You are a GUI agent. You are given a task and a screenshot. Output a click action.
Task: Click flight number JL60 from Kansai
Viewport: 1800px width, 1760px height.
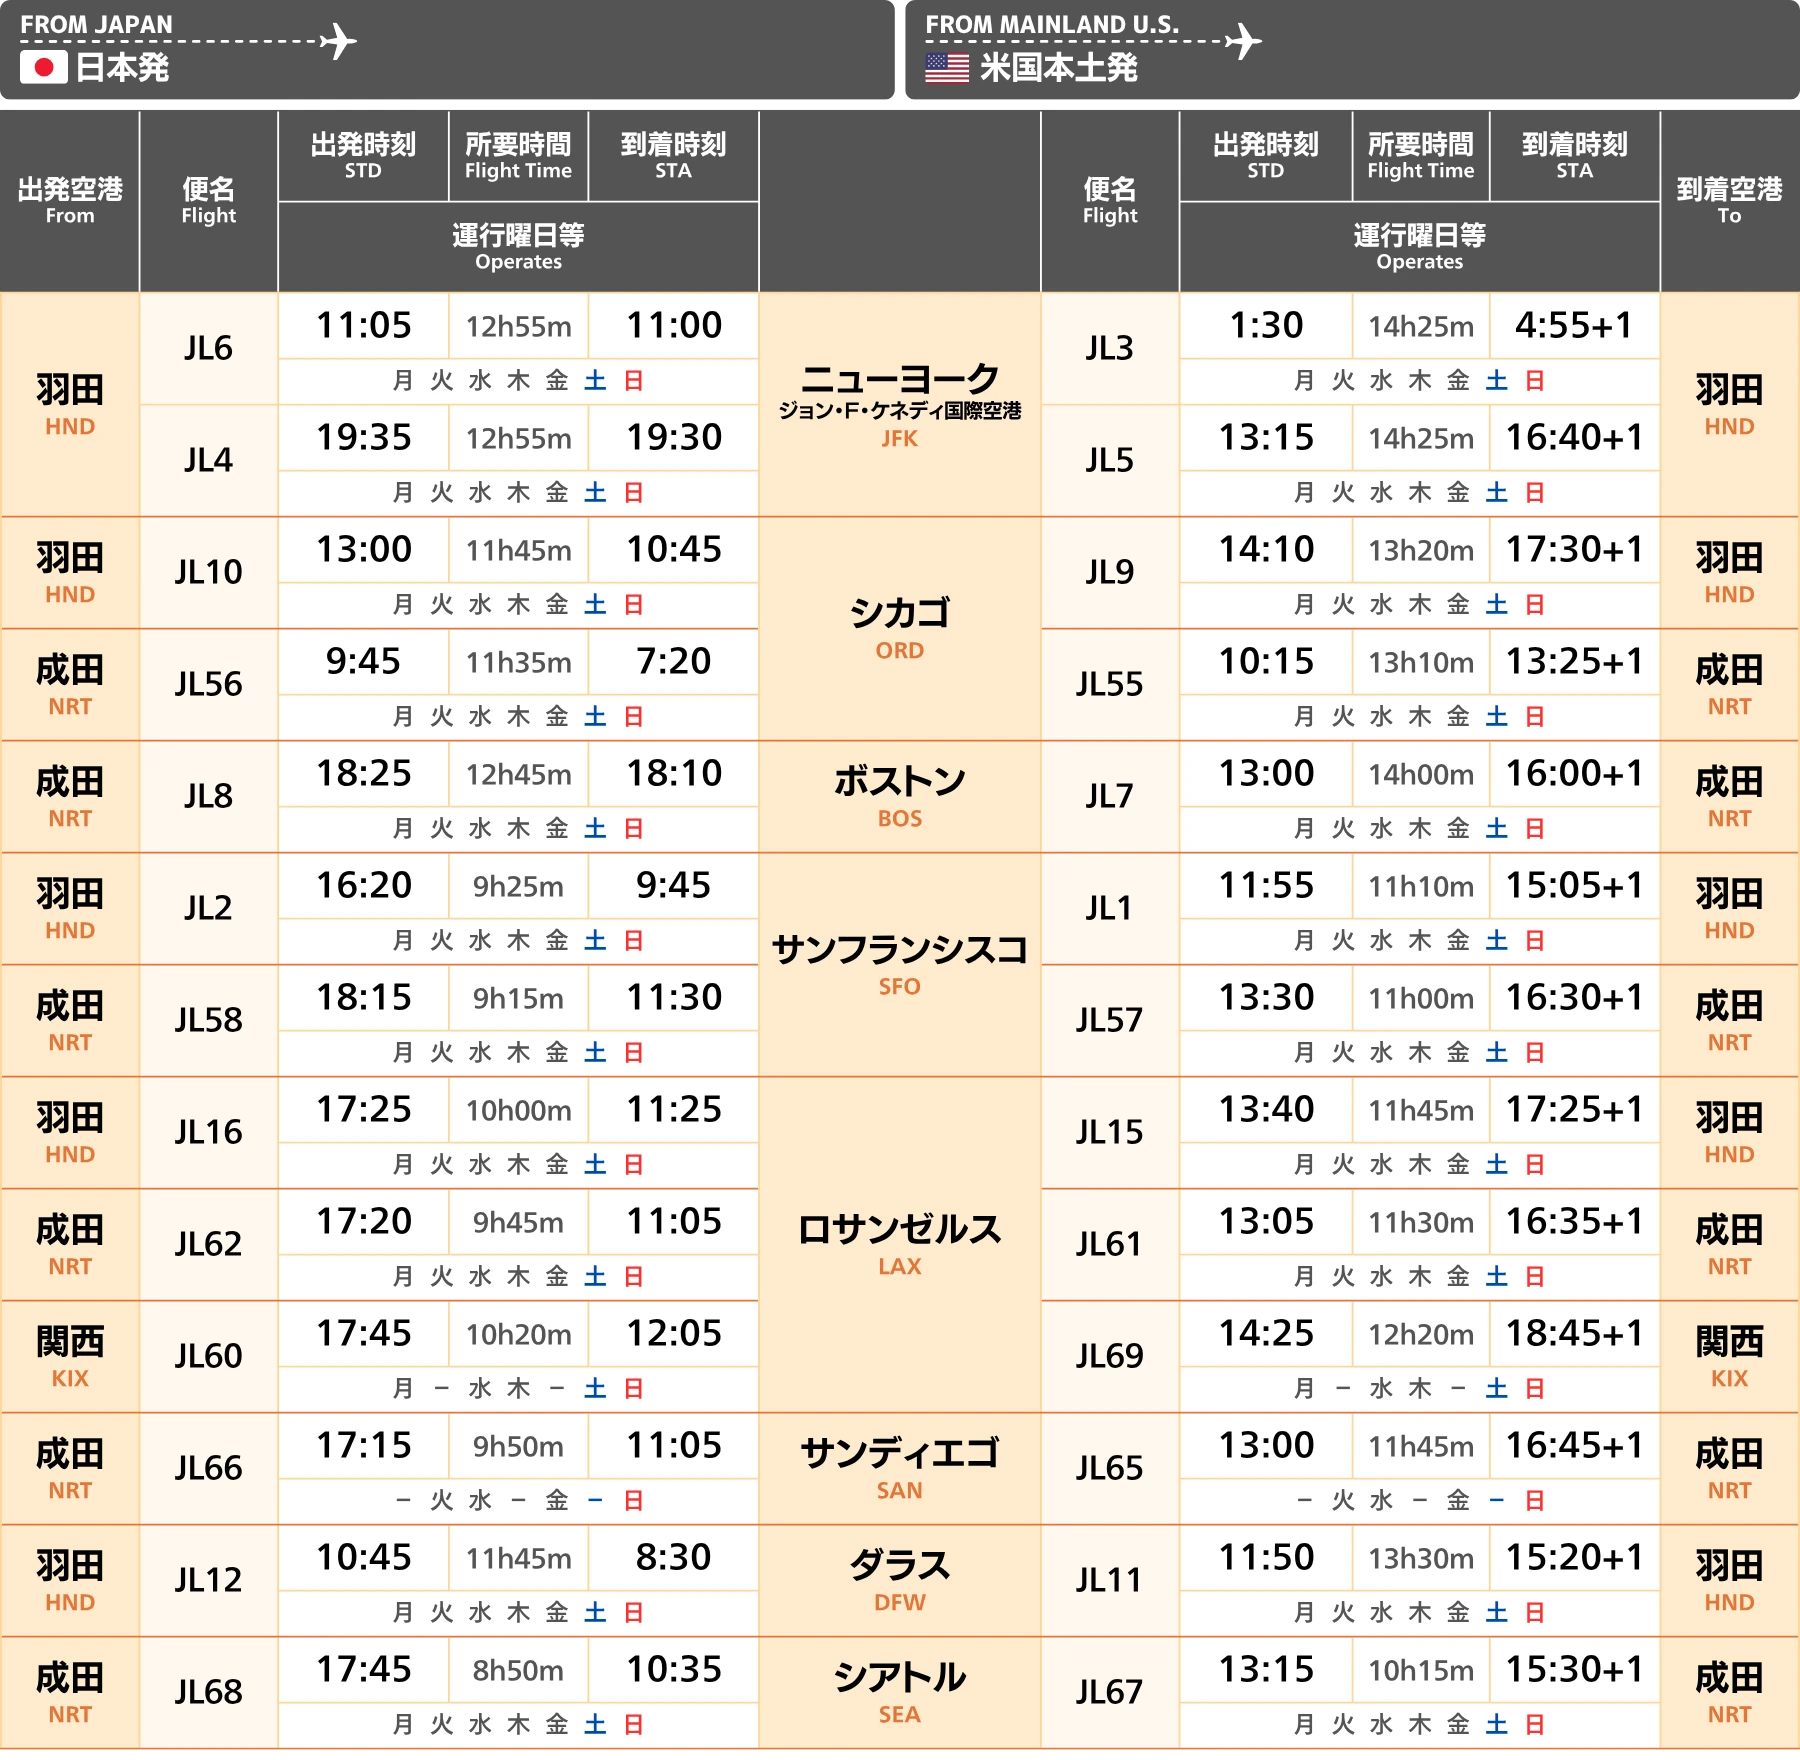coord(208,1356)
